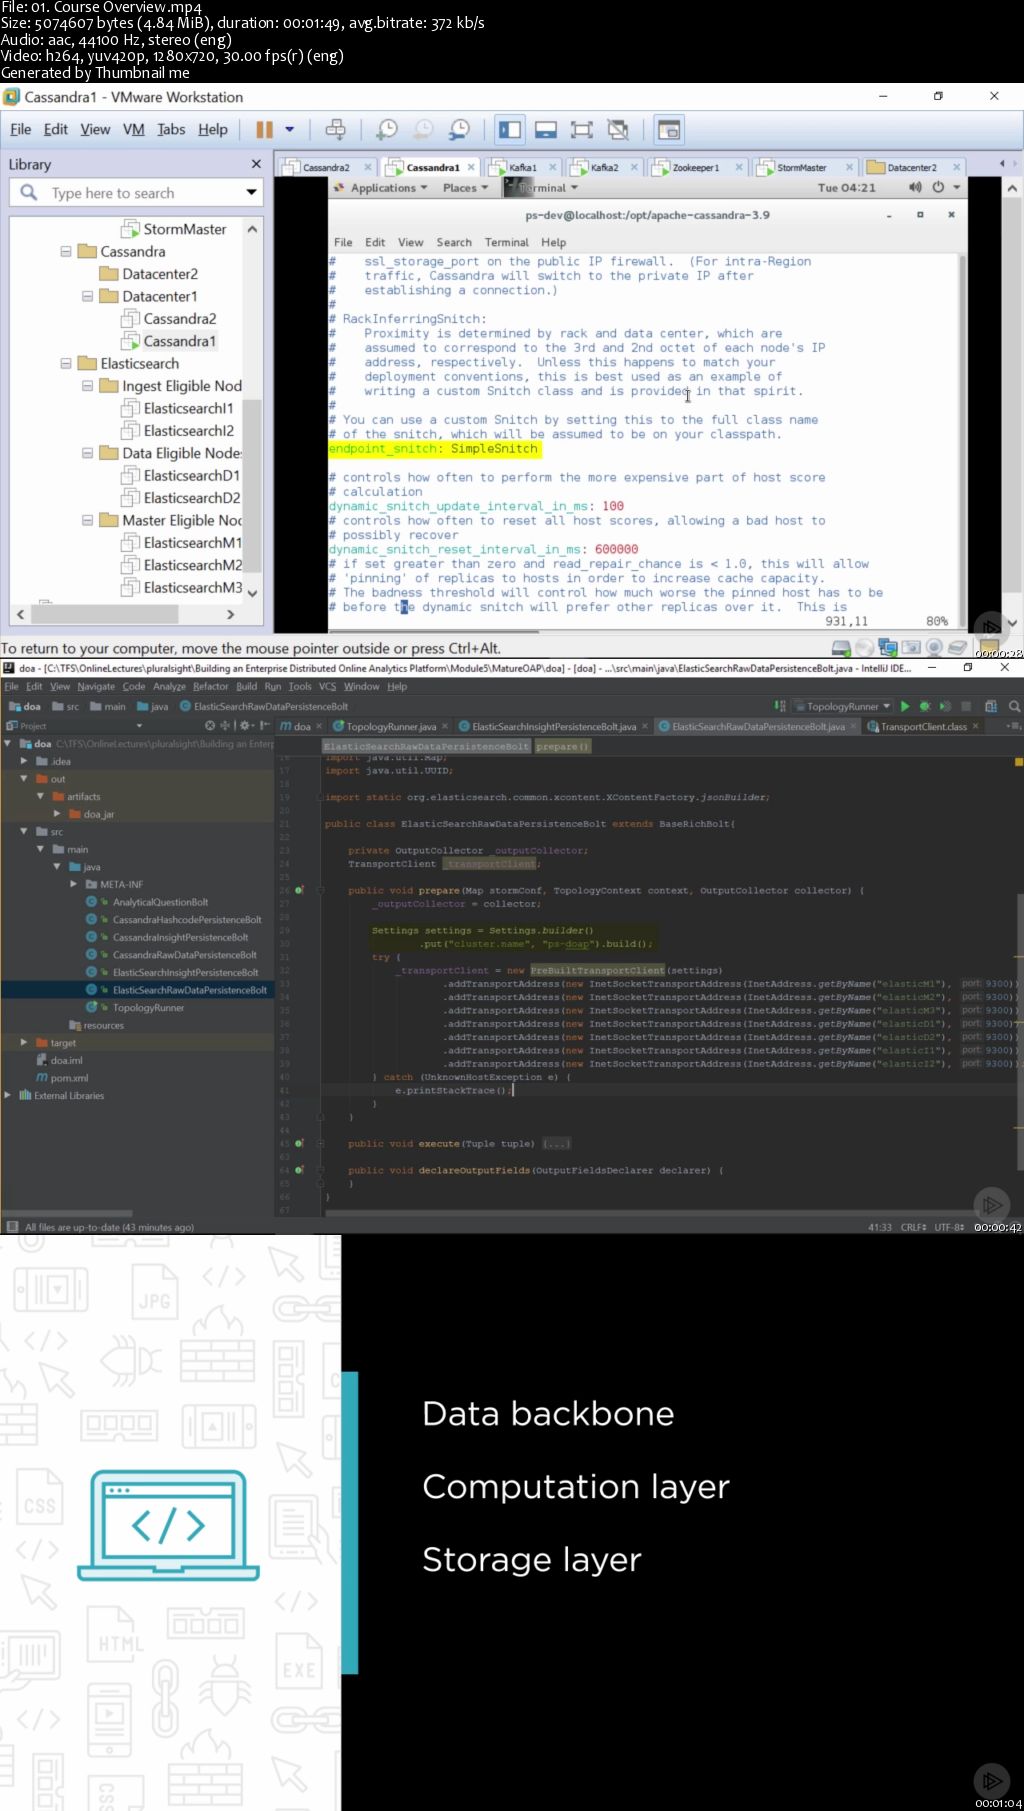Click Library horizontal scrollbar right arrow
This screenshot has height=1811, width=1024.
[x=231, y=614]
